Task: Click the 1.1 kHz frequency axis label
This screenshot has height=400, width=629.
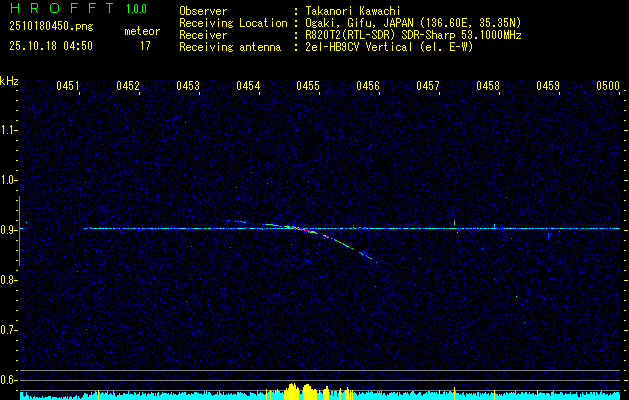Action: tap(9, 130)
